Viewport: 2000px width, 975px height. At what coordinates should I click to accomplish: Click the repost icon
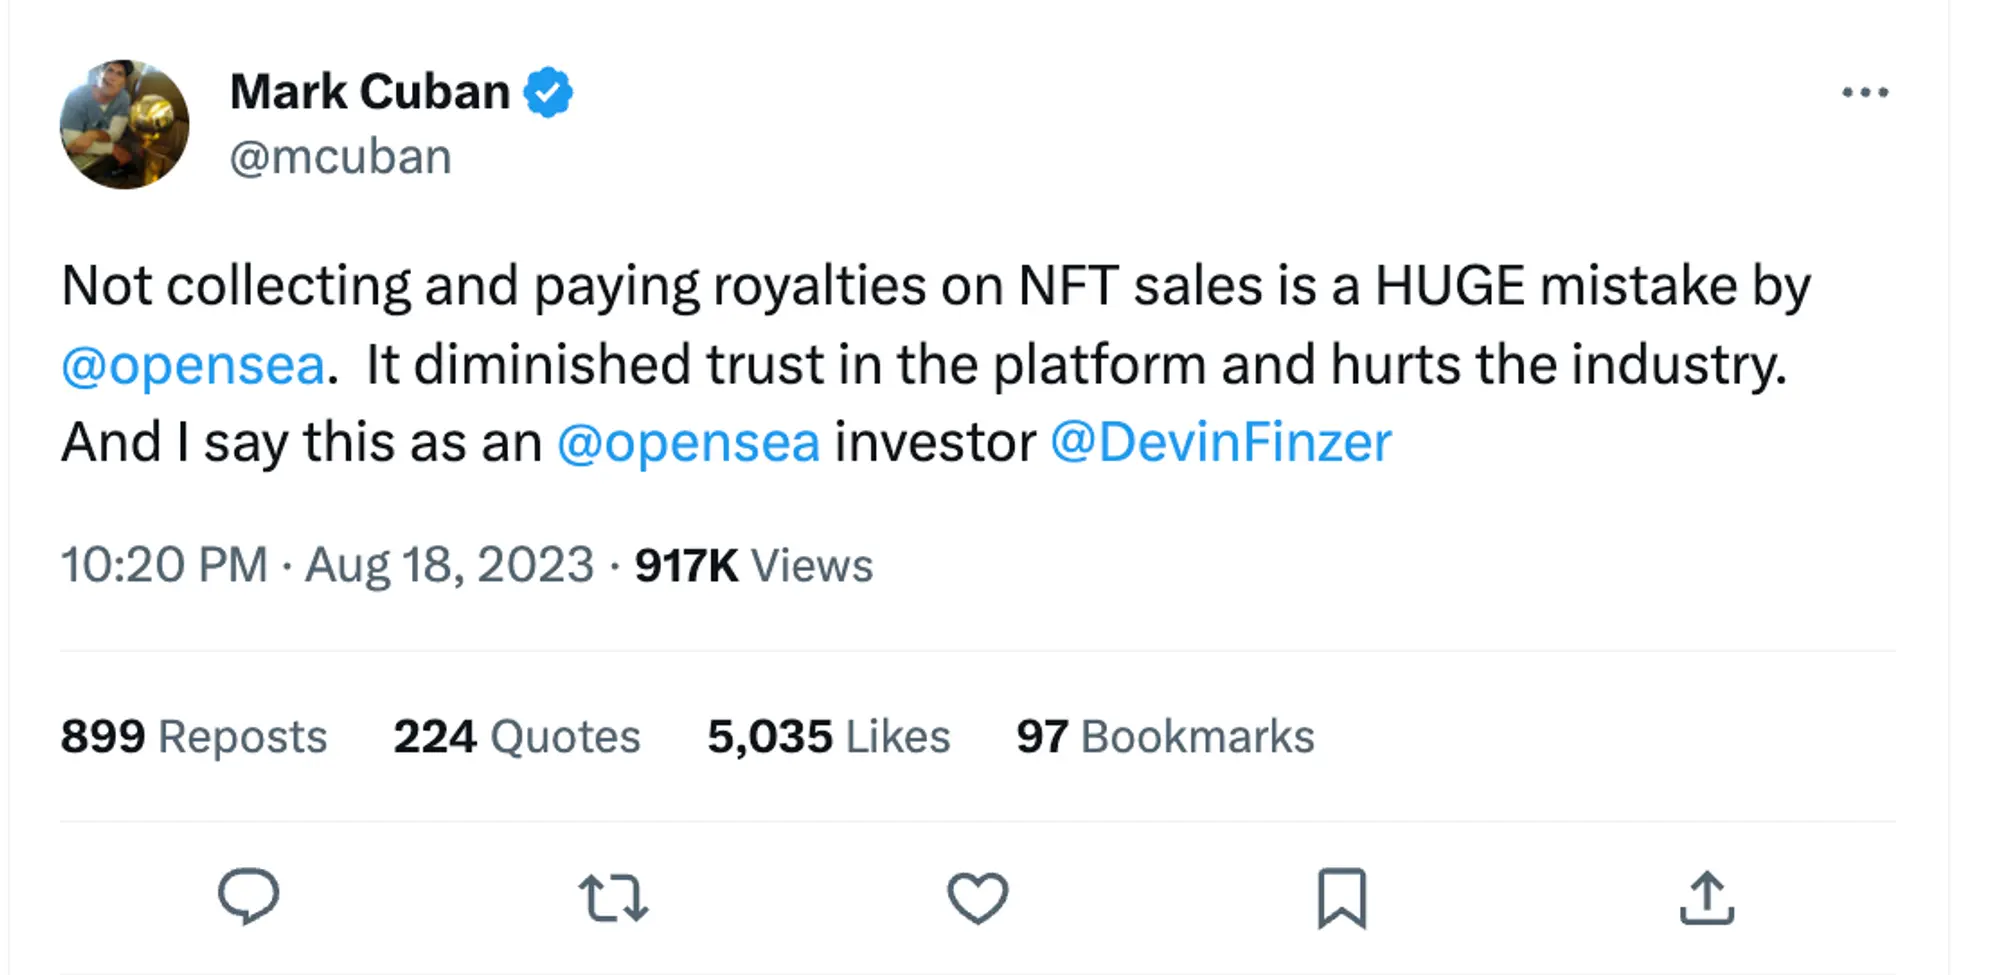pyautogui.click(x=612, y=897)
